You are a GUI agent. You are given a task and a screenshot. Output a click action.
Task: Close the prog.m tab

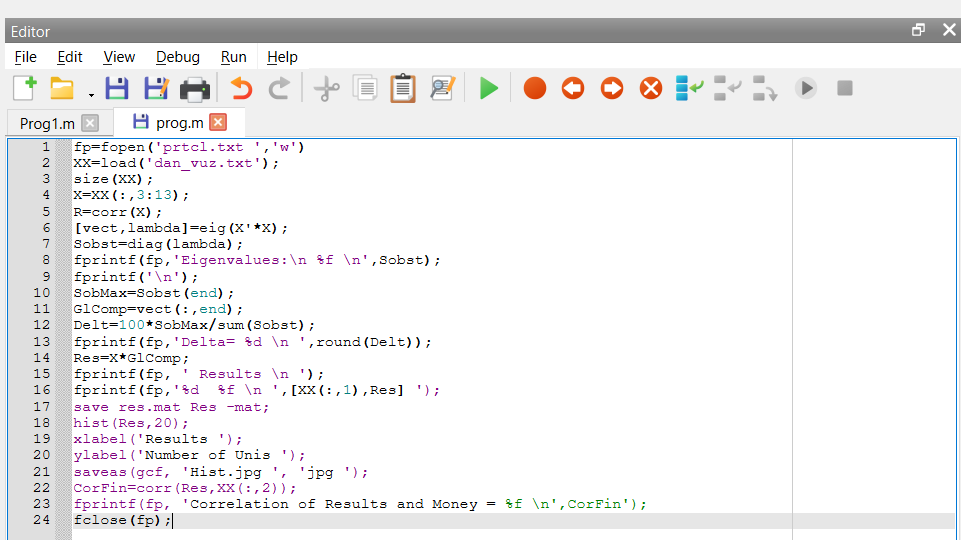click(x=218, y=122)
